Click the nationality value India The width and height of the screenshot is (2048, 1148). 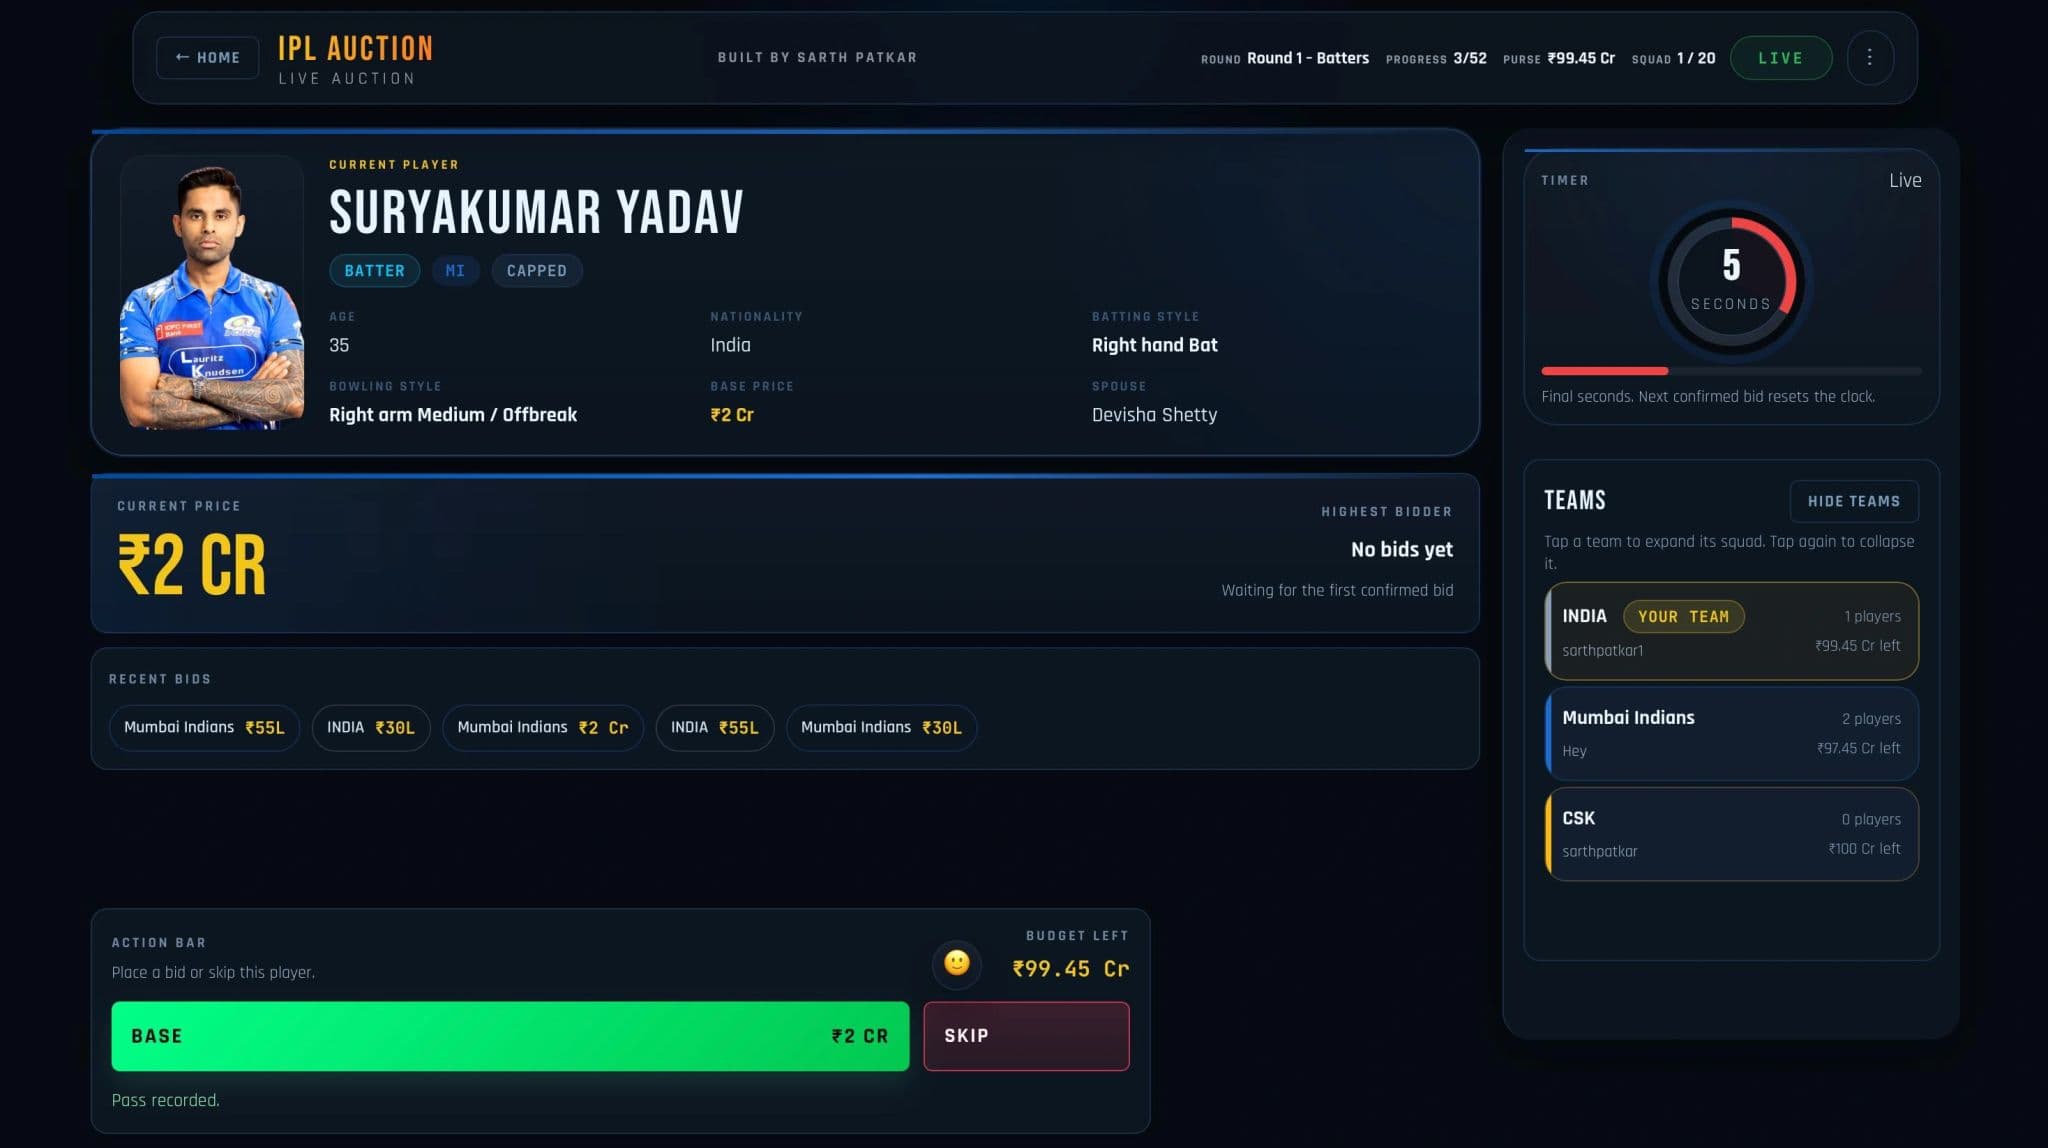pos(730,345)
